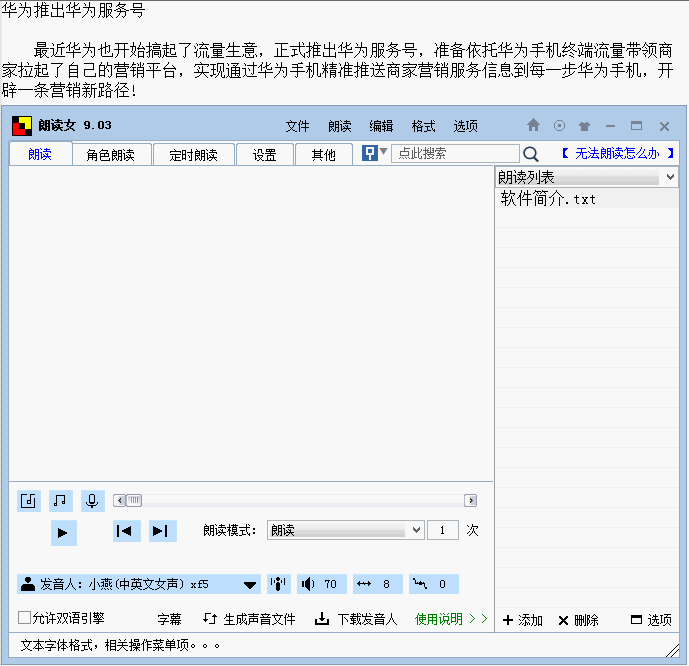
Task: Open the 字幕 subtitles button
Action: click(169, 619)
